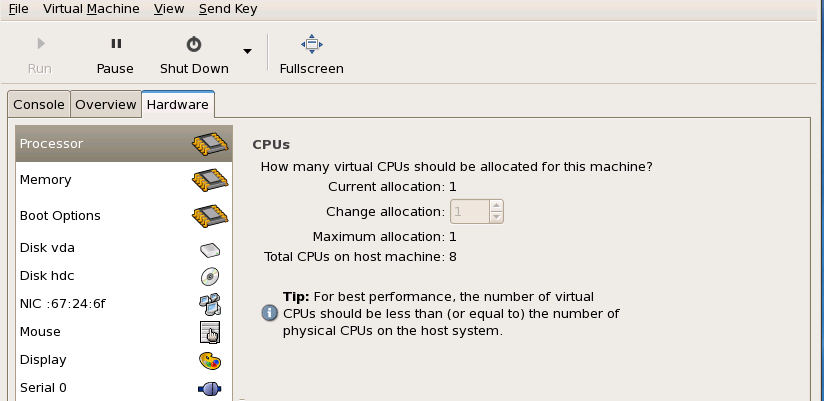Click the Change allocation input field

click(469, 211)
